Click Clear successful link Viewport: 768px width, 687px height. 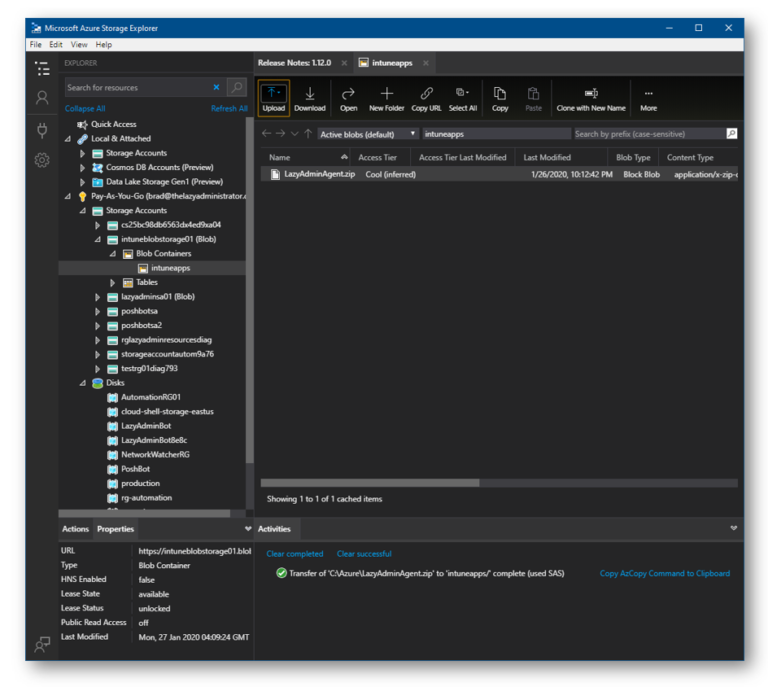(x=364, y=554)
